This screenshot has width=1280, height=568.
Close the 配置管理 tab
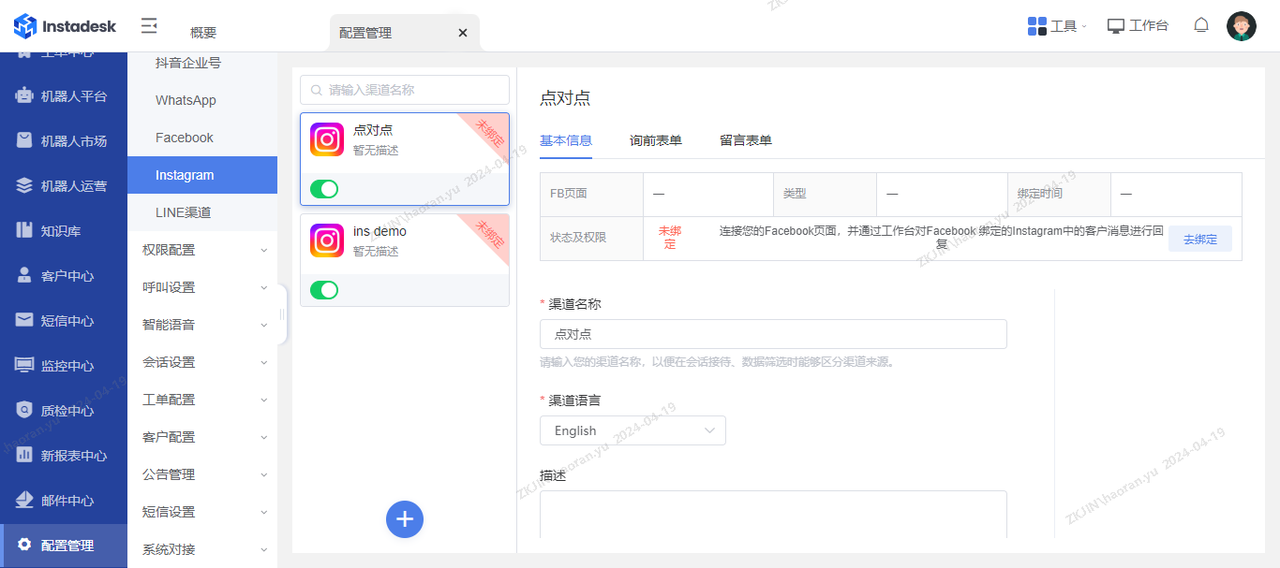462,33
